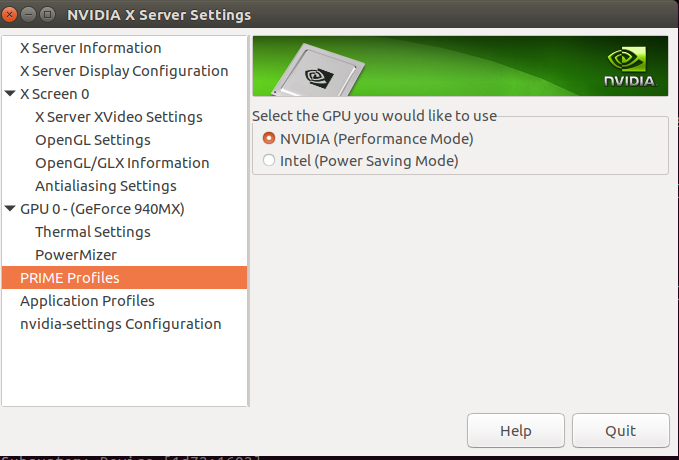Open the PowerMizer page
Viewport: 679px width, 460px height.
point(76,255)
